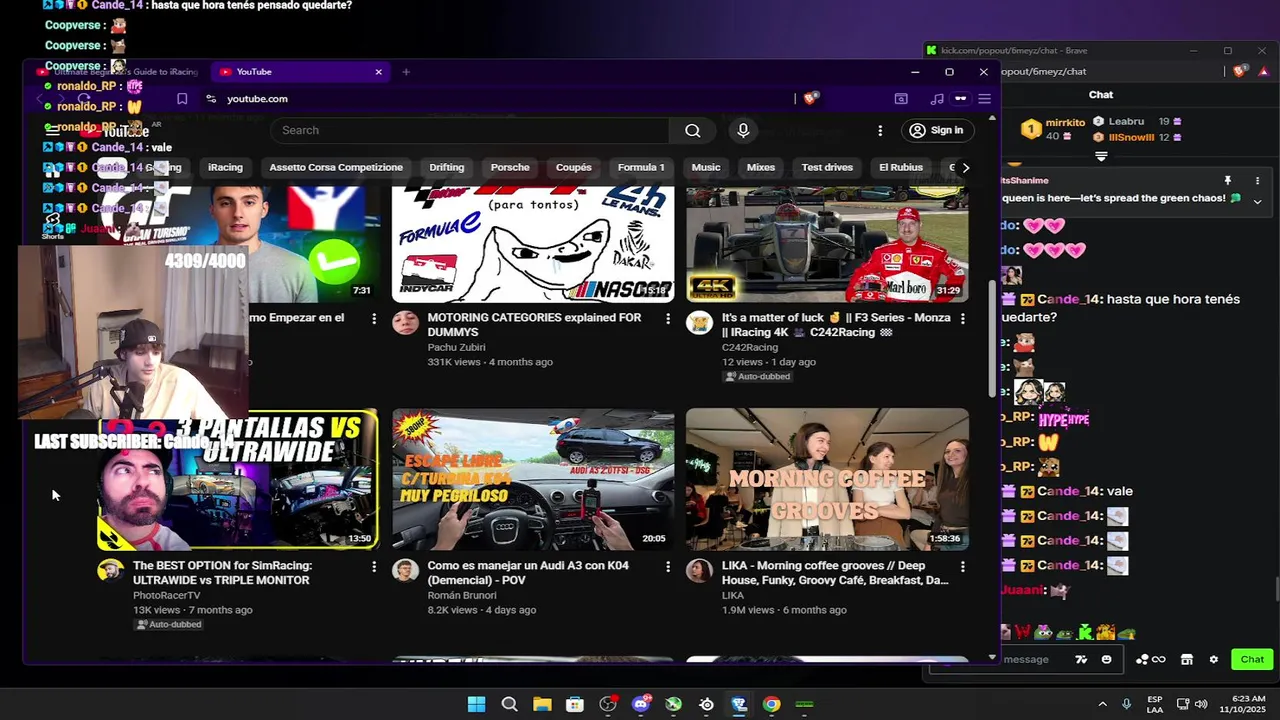
Task: Click the bookmark icon in the address bar
Action: point(182,98)
